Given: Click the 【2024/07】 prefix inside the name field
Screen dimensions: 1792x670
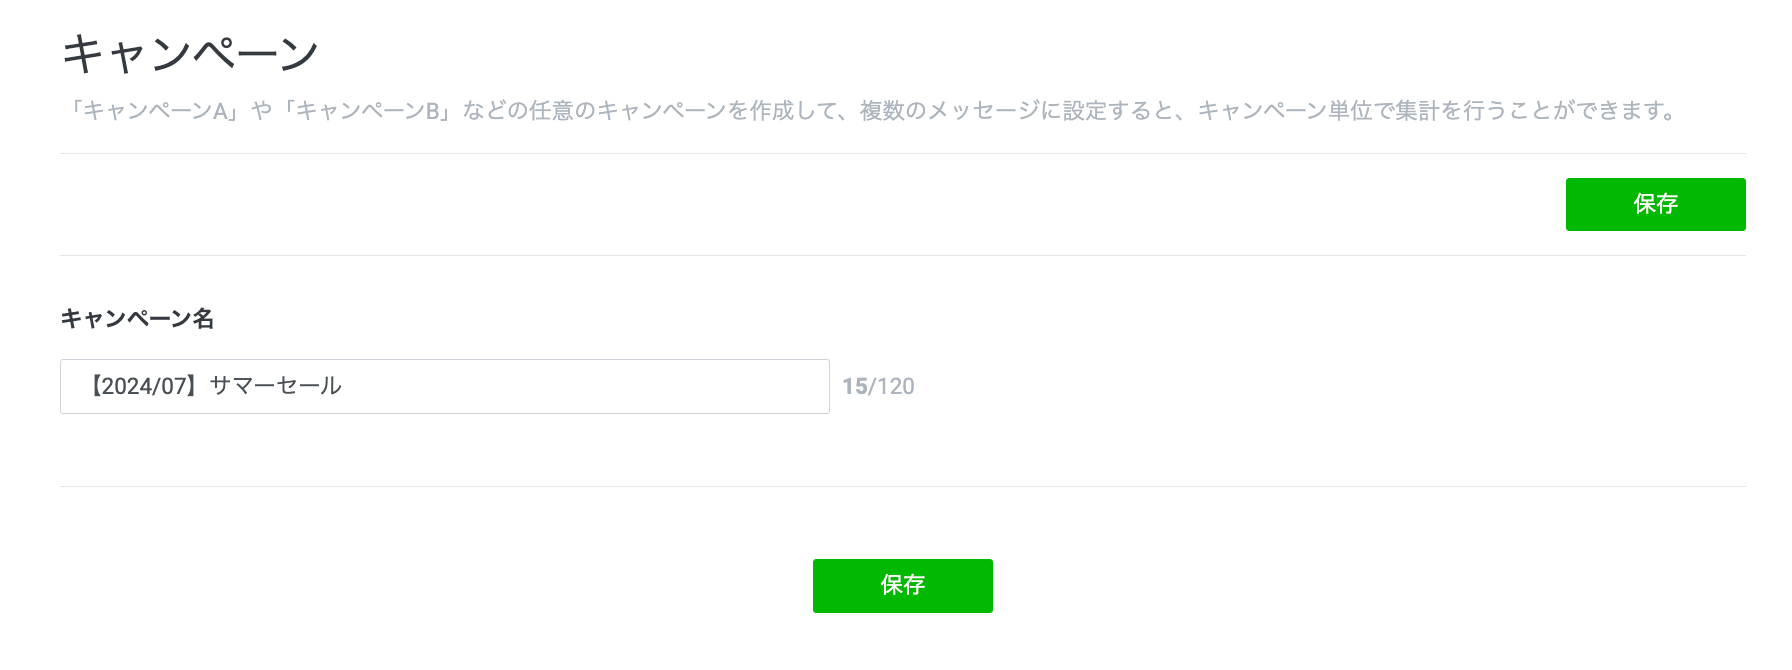Looking at the screenshot, I should pos(142,386).
